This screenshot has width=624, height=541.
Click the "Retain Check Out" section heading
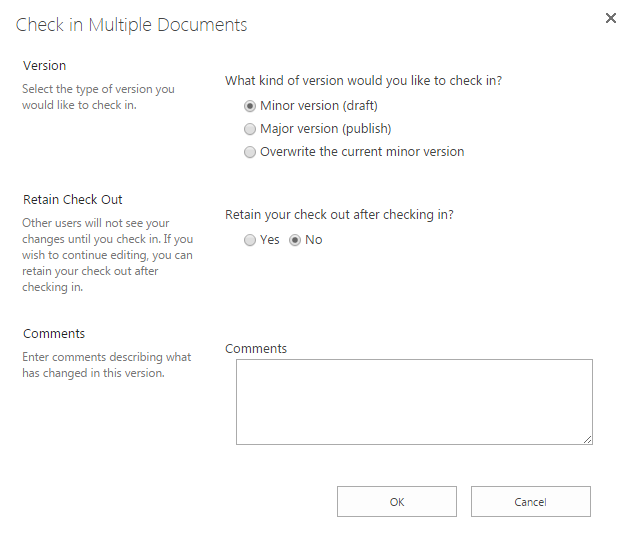point(72,199)
